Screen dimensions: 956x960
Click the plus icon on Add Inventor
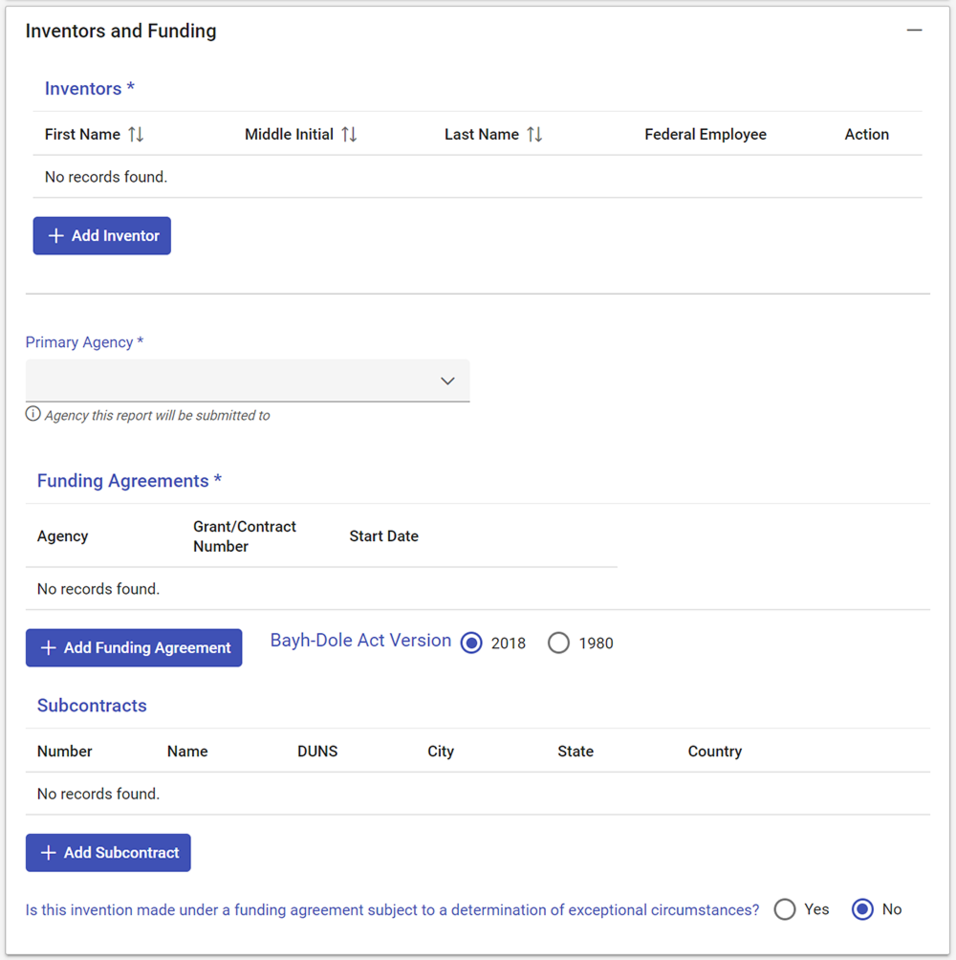click(x=56, y=235)
